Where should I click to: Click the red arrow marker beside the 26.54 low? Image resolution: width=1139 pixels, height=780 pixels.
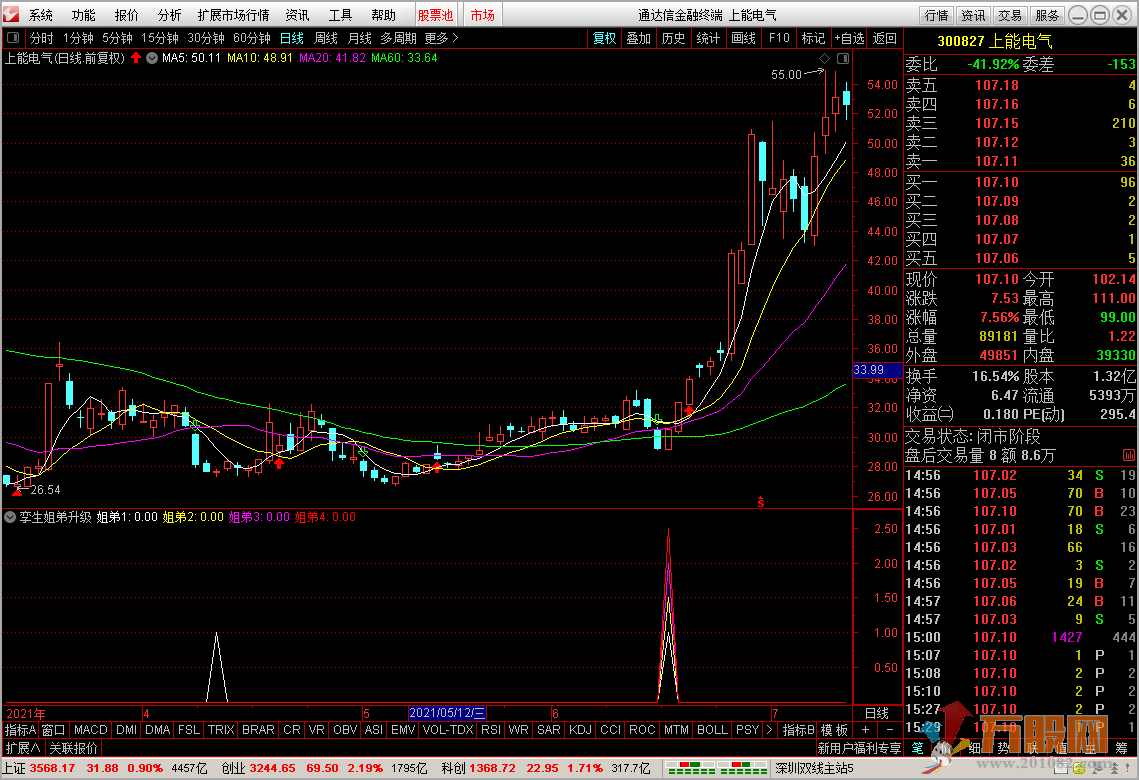point(17,492)
